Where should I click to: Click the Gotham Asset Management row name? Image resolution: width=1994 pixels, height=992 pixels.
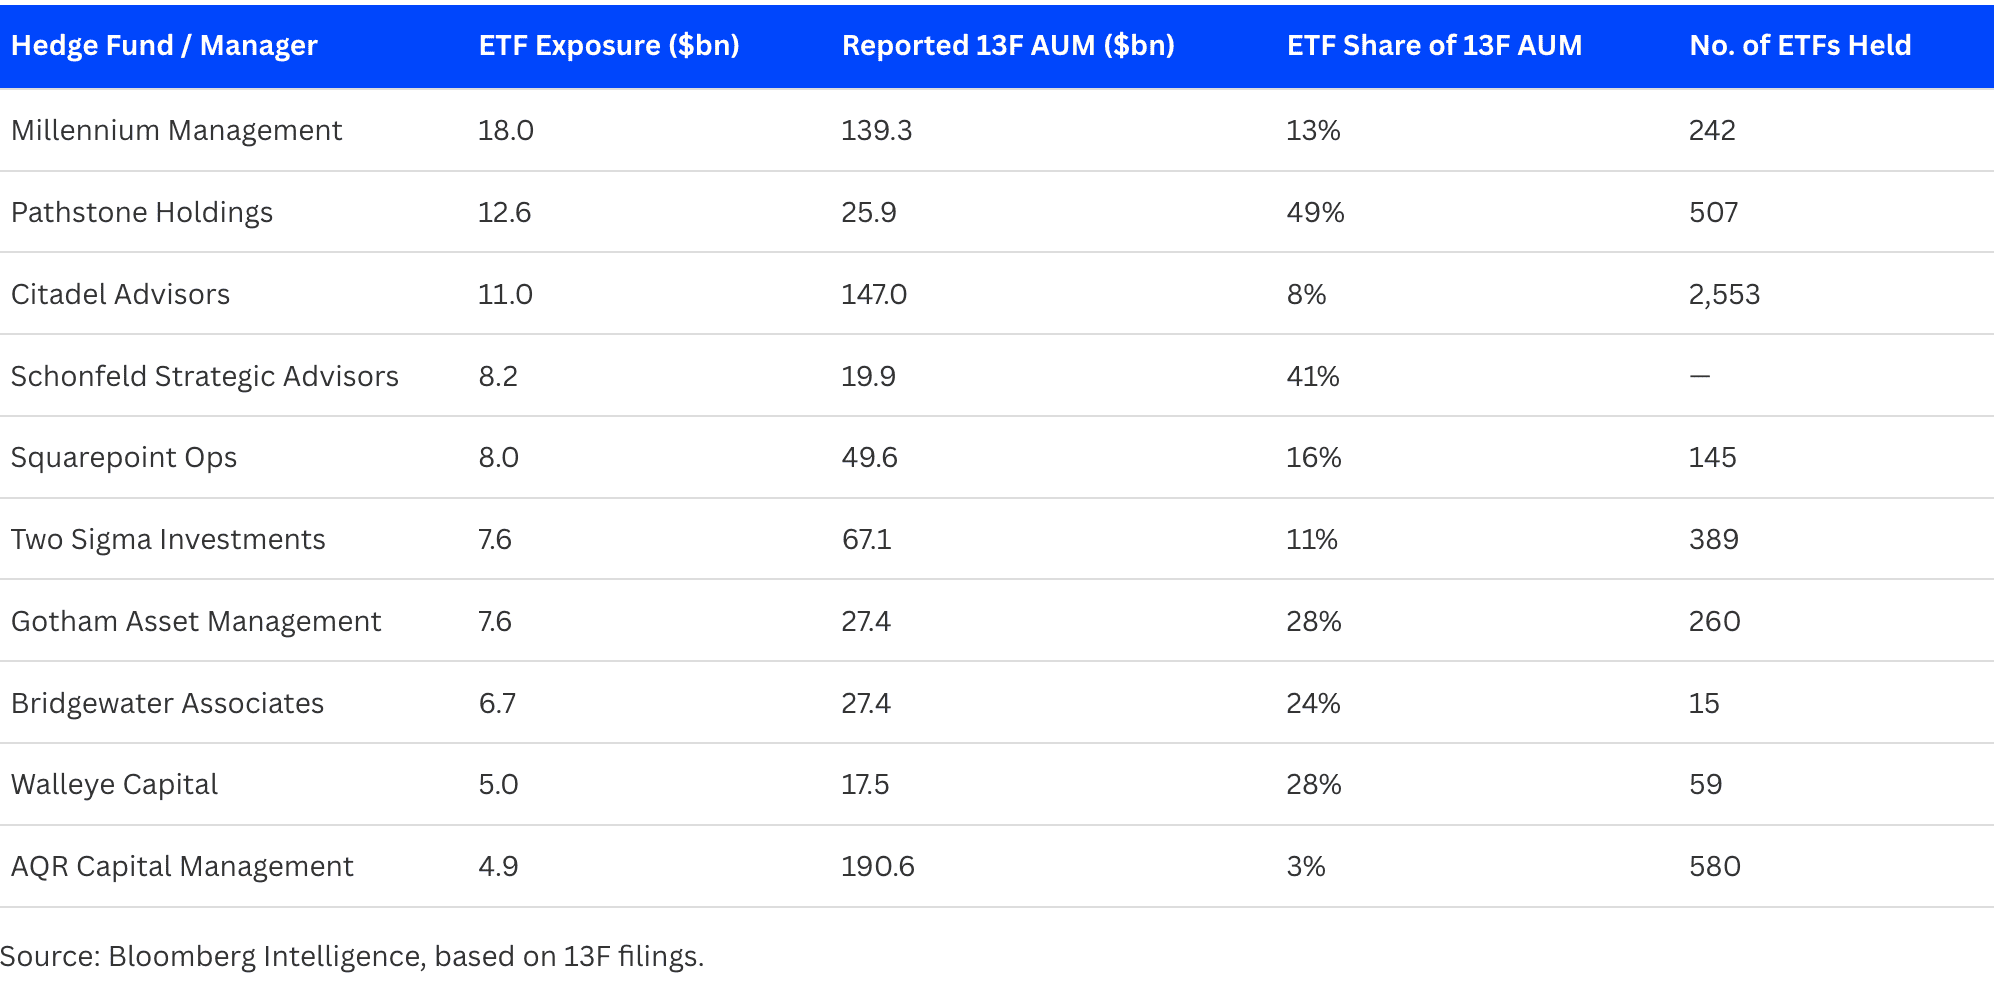point(196,622)
